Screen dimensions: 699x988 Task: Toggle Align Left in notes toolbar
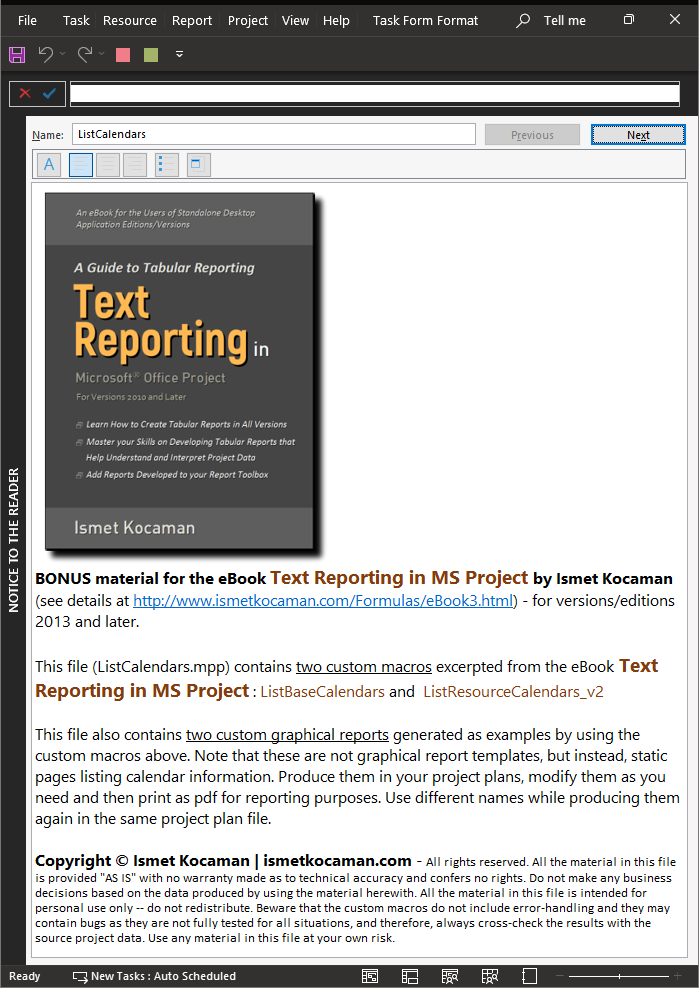click(x=81, y=165)
